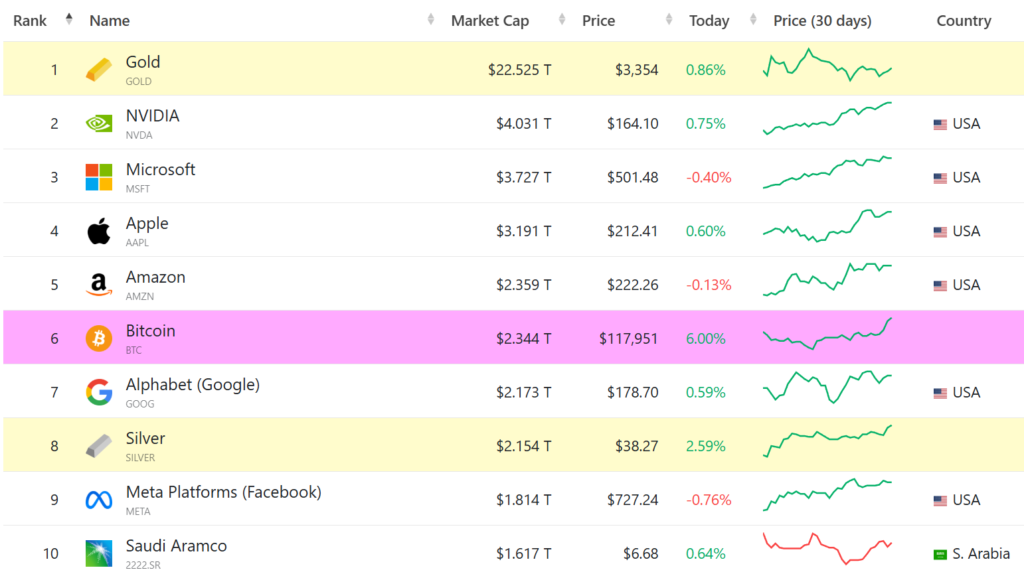Screen dimensions: 1024x578
Task: Click the Silver bar icon
Action: pyautogui.click(x=99, y=446)
